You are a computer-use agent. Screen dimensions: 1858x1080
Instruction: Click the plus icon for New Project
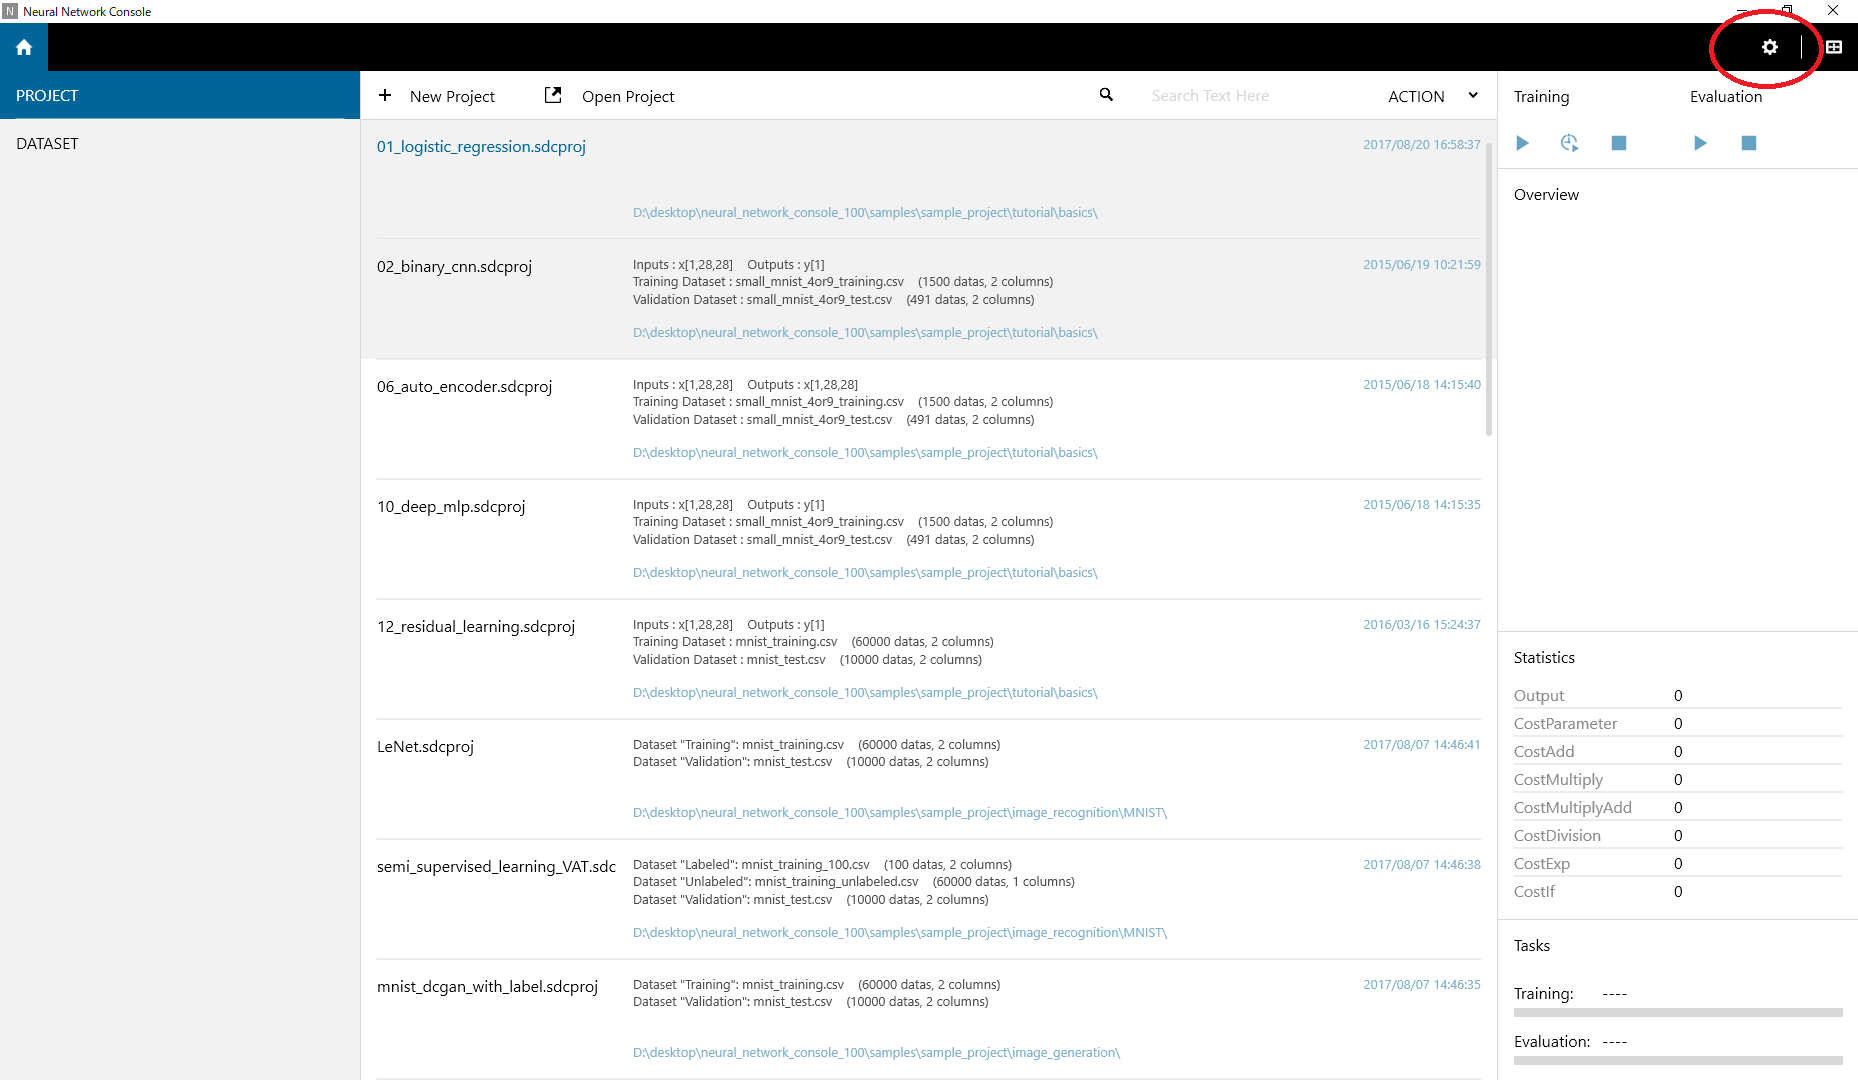click(x=385, y=95)
